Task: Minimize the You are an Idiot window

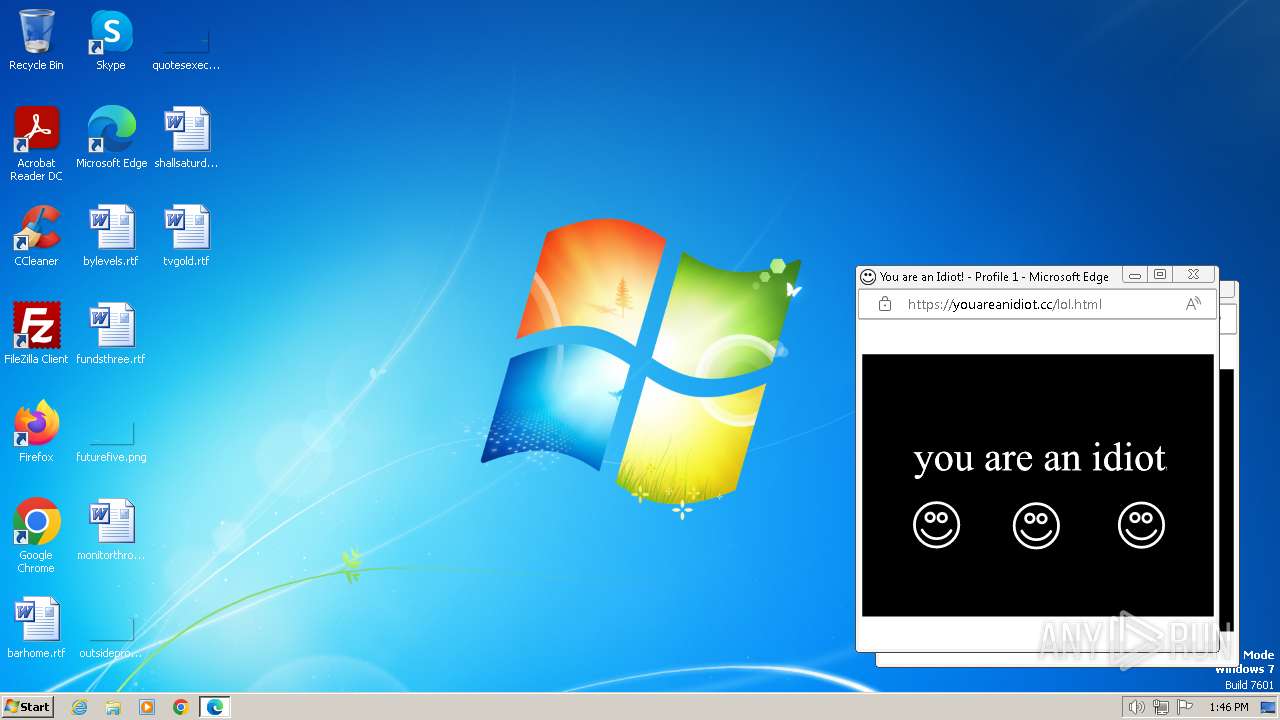Action: pyautogui.click(x=1135, y=275)
